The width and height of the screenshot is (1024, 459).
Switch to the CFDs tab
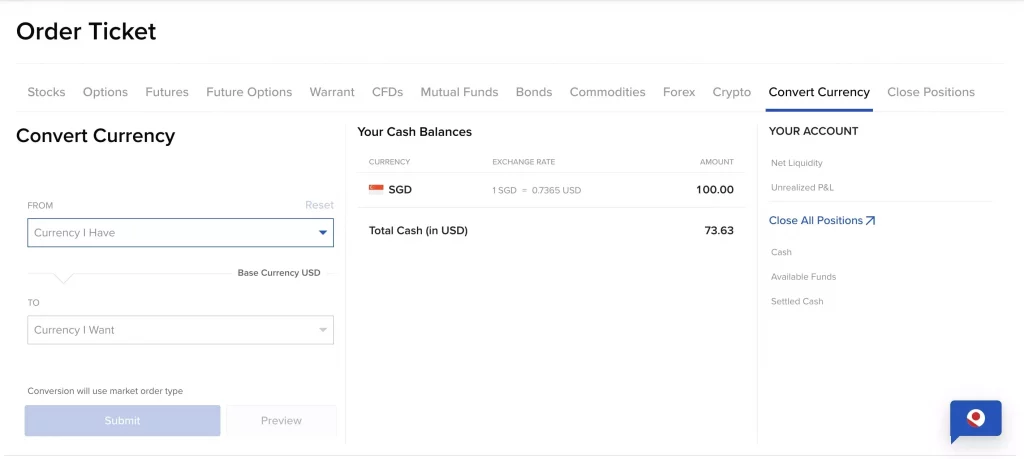click(387, 92)
